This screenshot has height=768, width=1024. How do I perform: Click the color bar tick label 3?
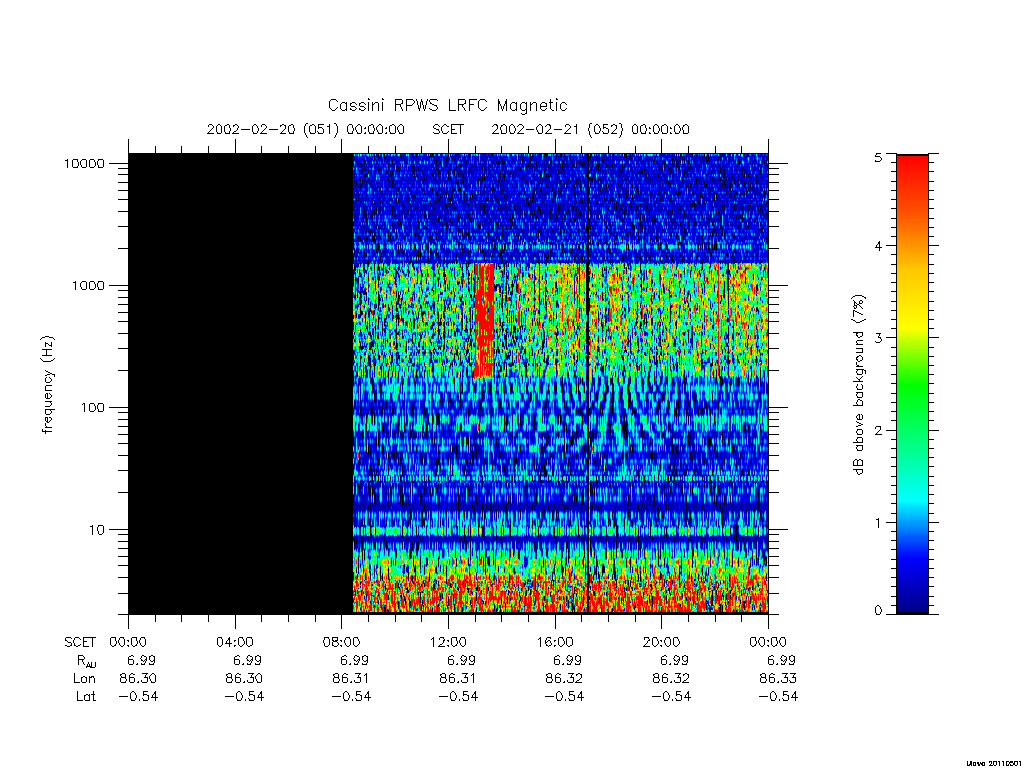[878, 338]
